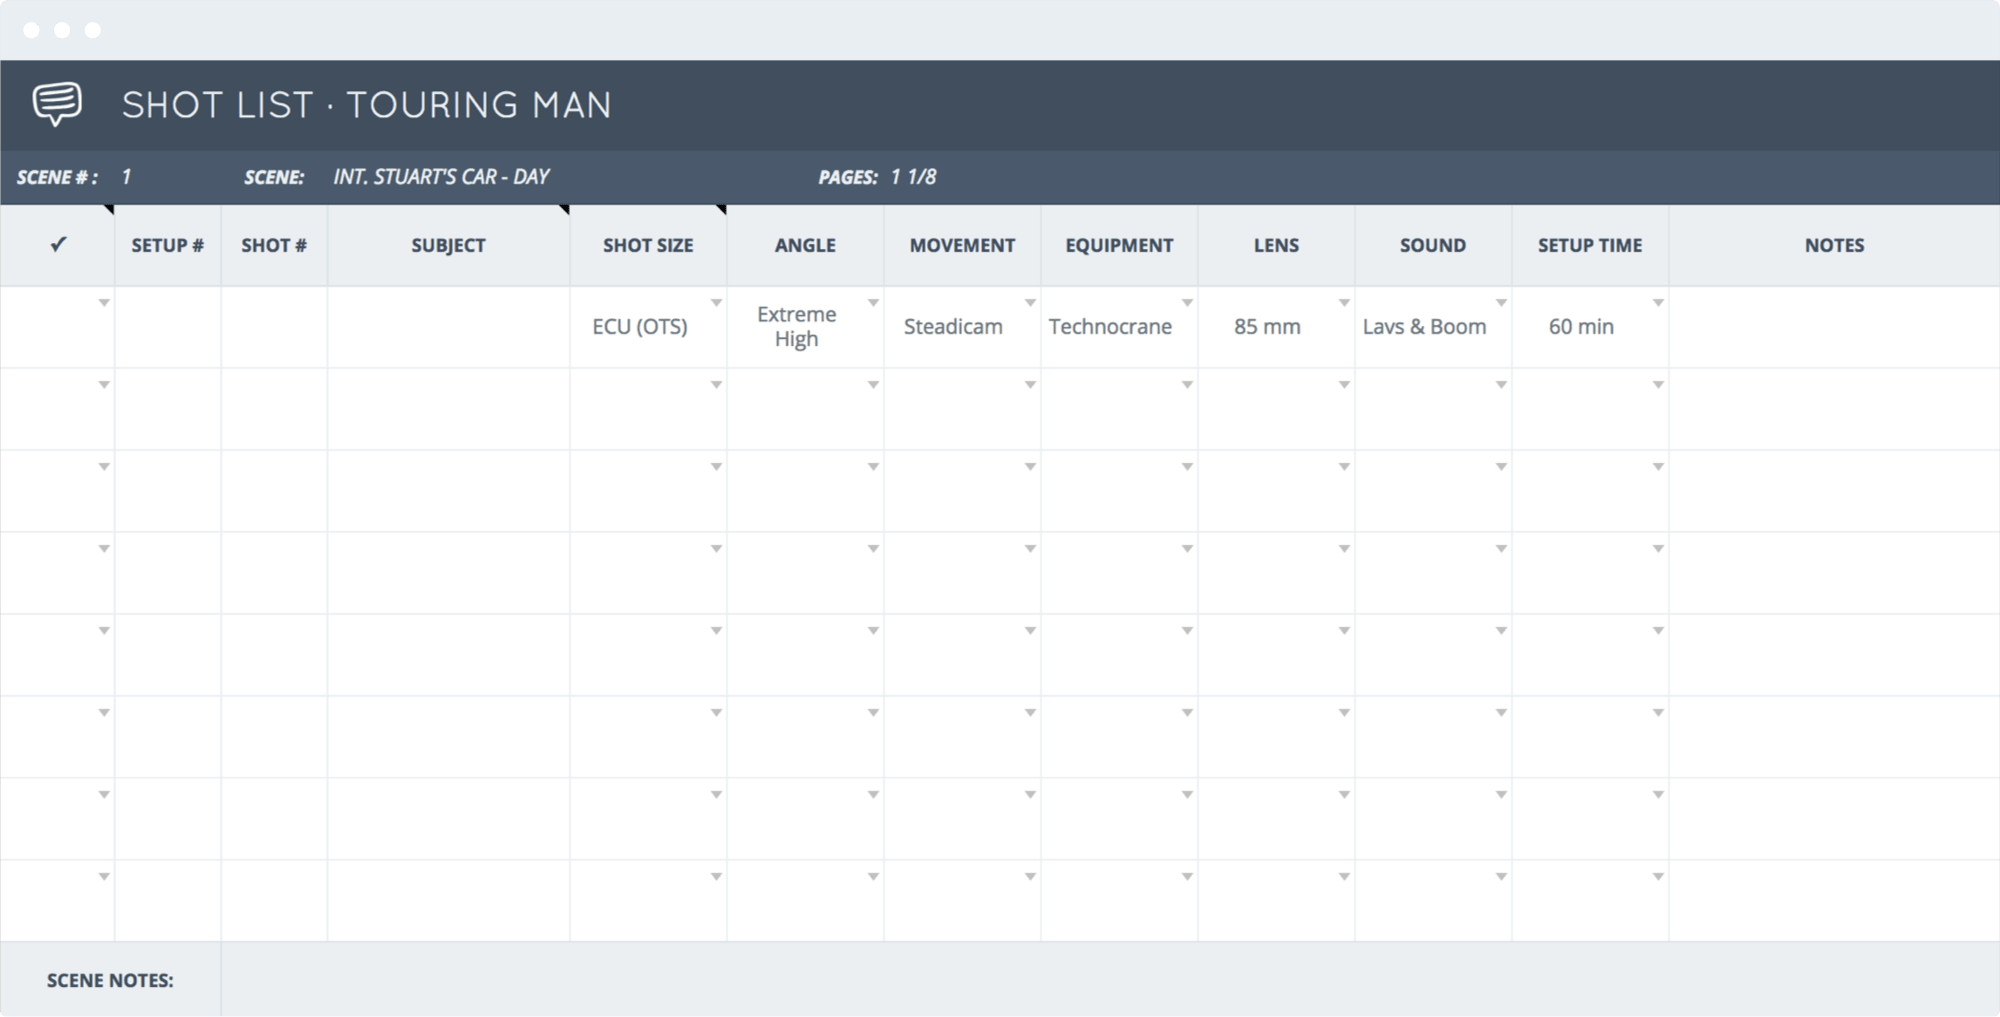Click the Technocrane cell
This screenshot has width=2000, height=1017.
coord(1119,327)
